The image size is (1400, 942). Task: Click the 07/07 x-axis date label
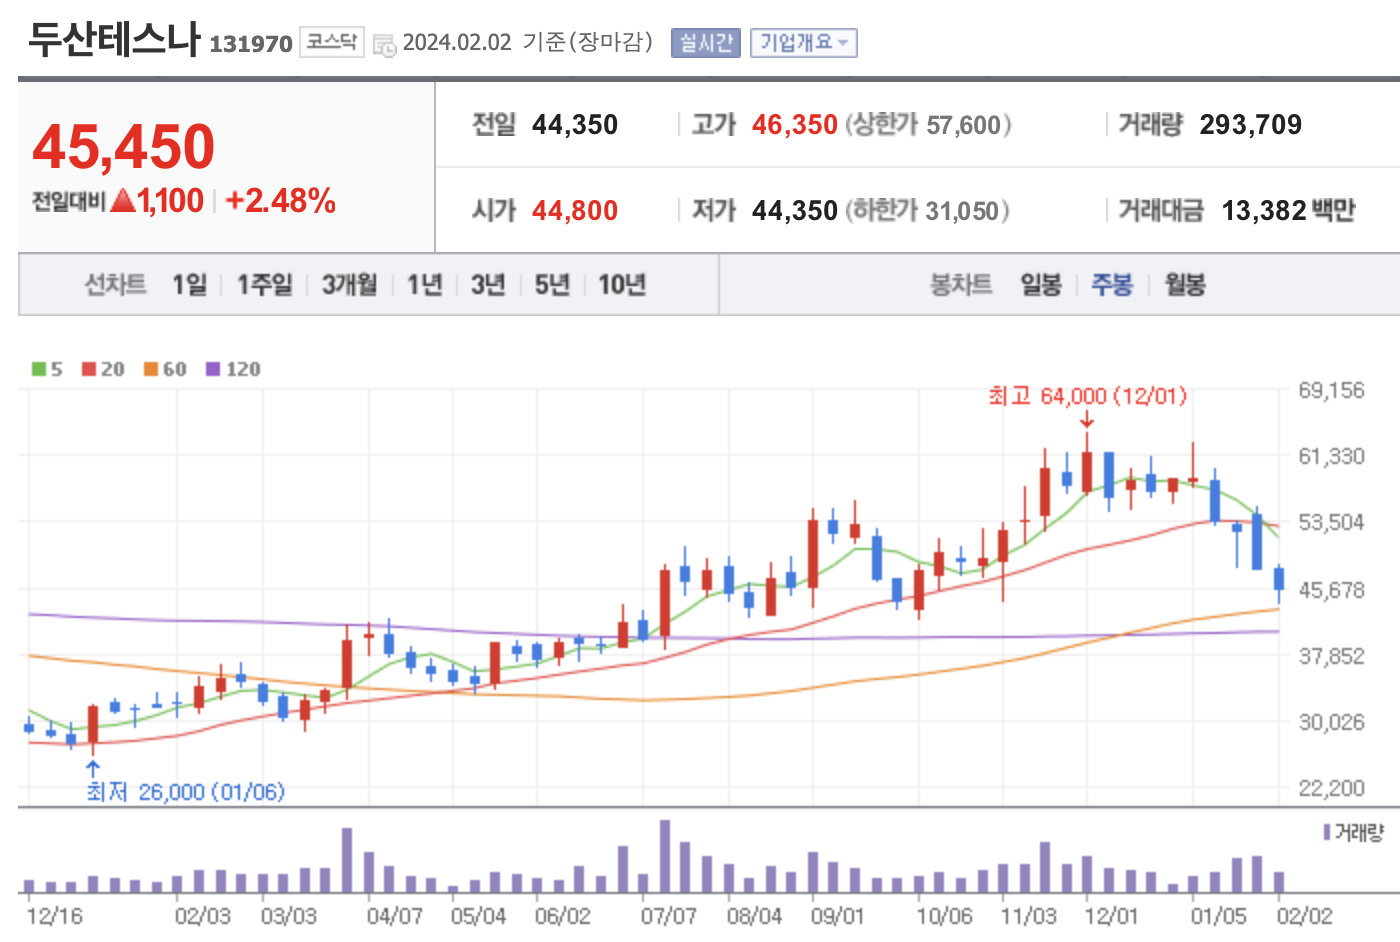click(669, 916)
